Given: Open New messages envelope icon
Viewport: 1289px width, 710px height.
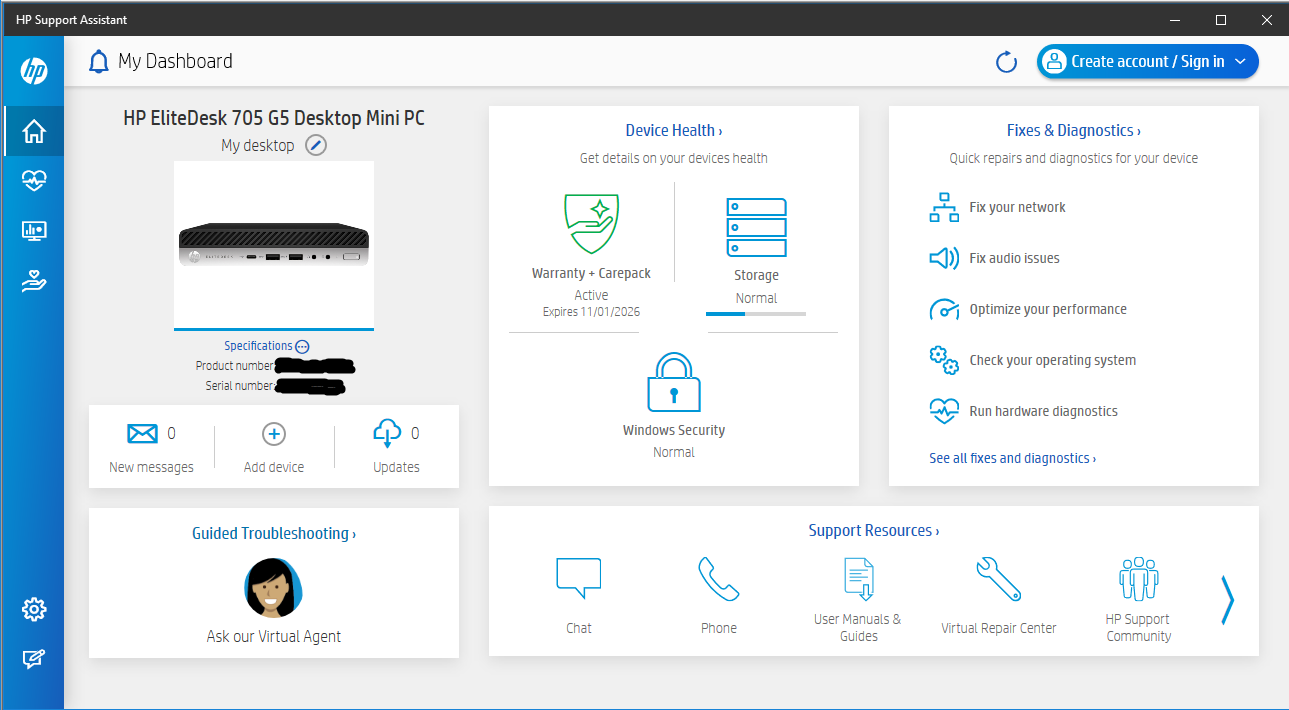Looking at the screenshot, I should 142,433.
